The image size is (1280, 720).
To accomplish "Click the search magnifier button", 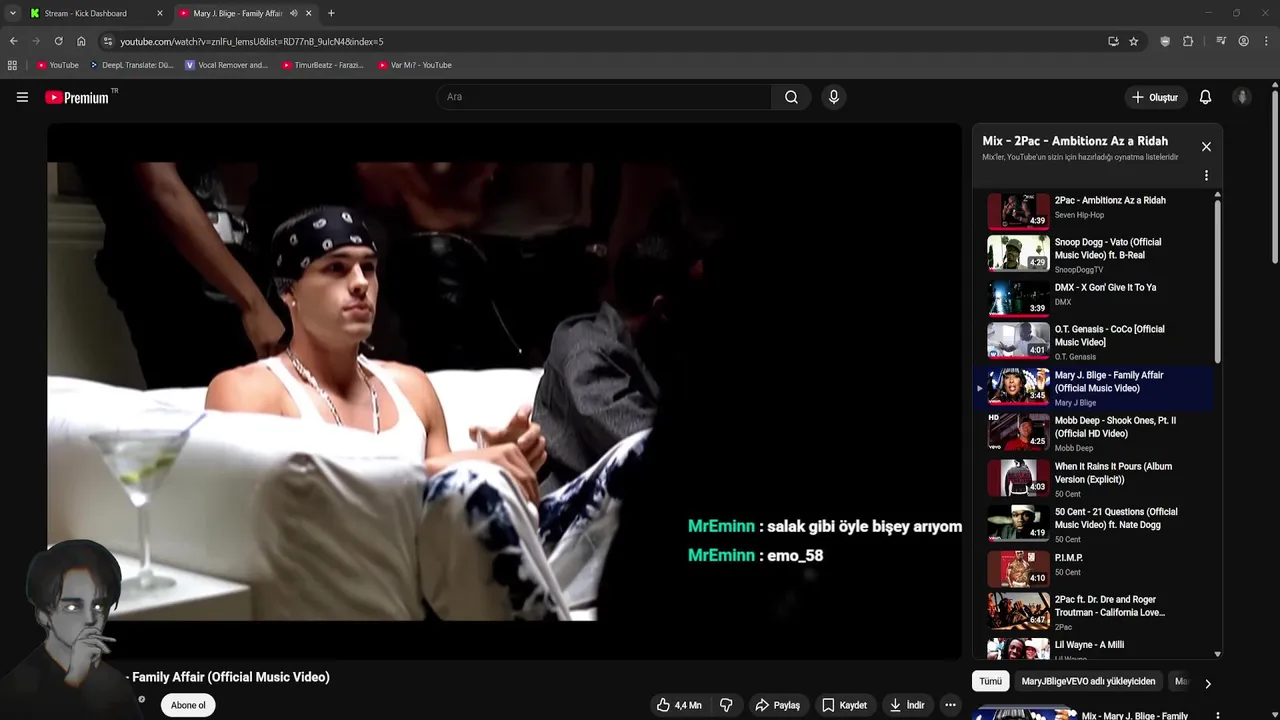I will [x=791, y=97].
